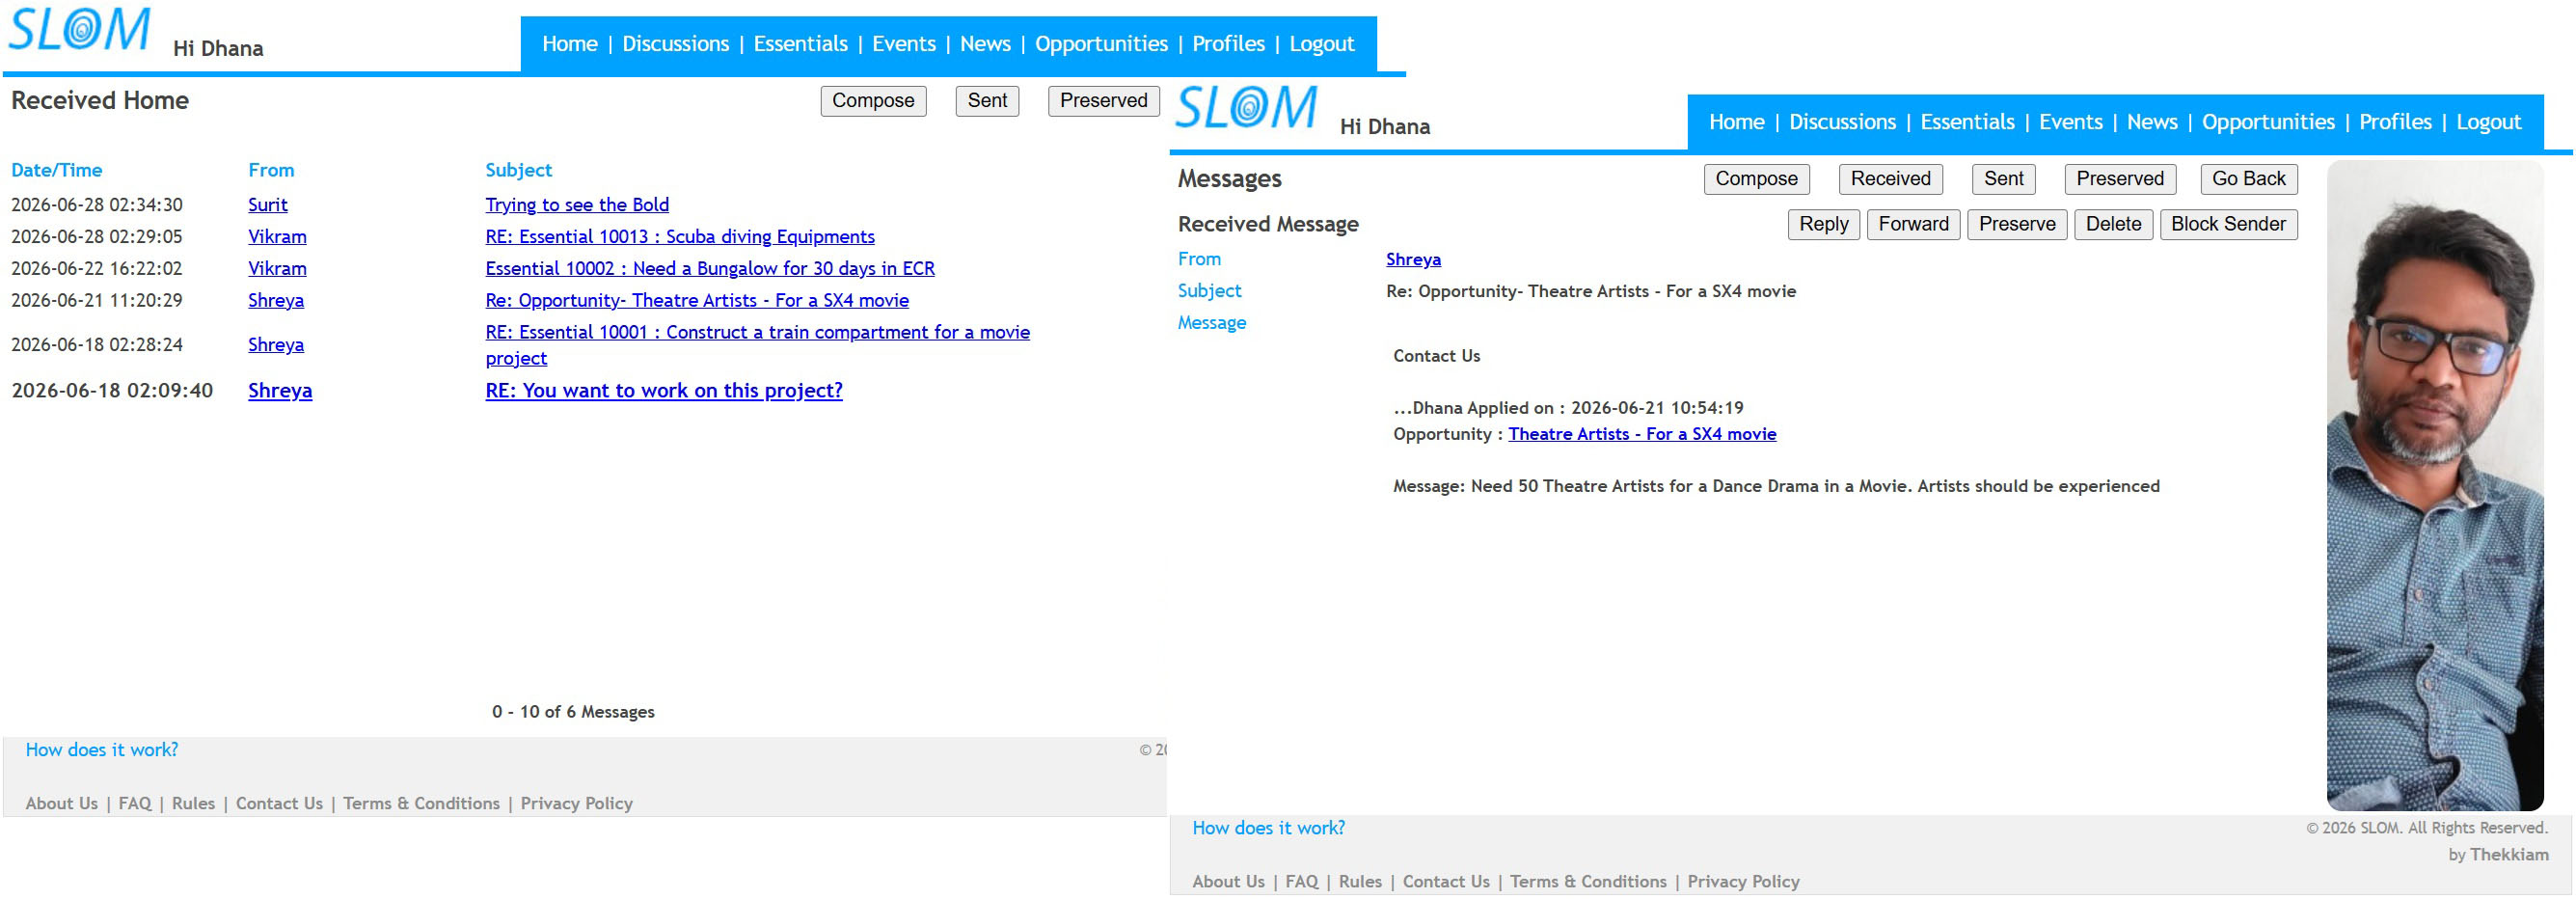
Task: Open Vikram's link in the 2026-06-22 row
Action: pyautogui.click(x=277, y=269)
